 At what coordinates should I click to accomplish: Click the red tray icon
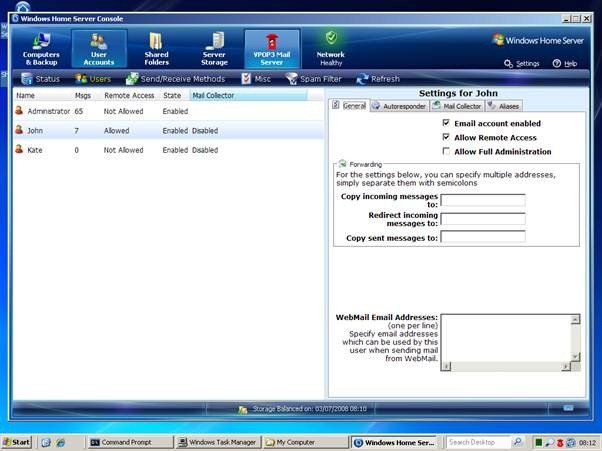[x=560, y=443]
